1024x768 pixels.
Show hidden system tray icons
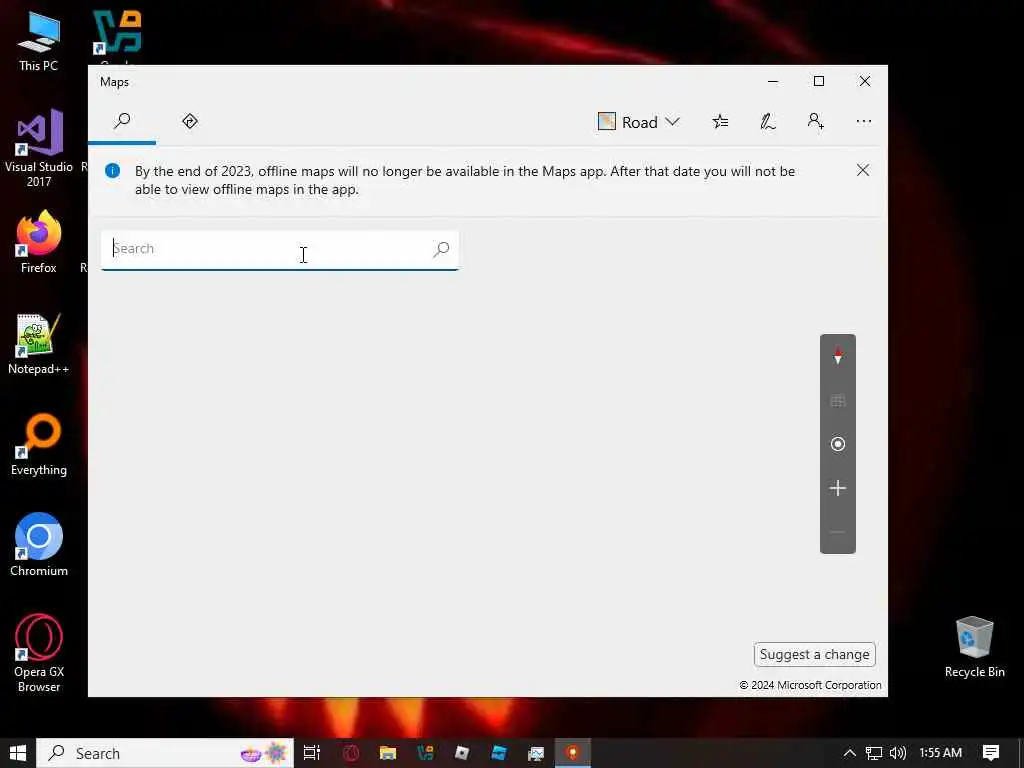[849, 753]
